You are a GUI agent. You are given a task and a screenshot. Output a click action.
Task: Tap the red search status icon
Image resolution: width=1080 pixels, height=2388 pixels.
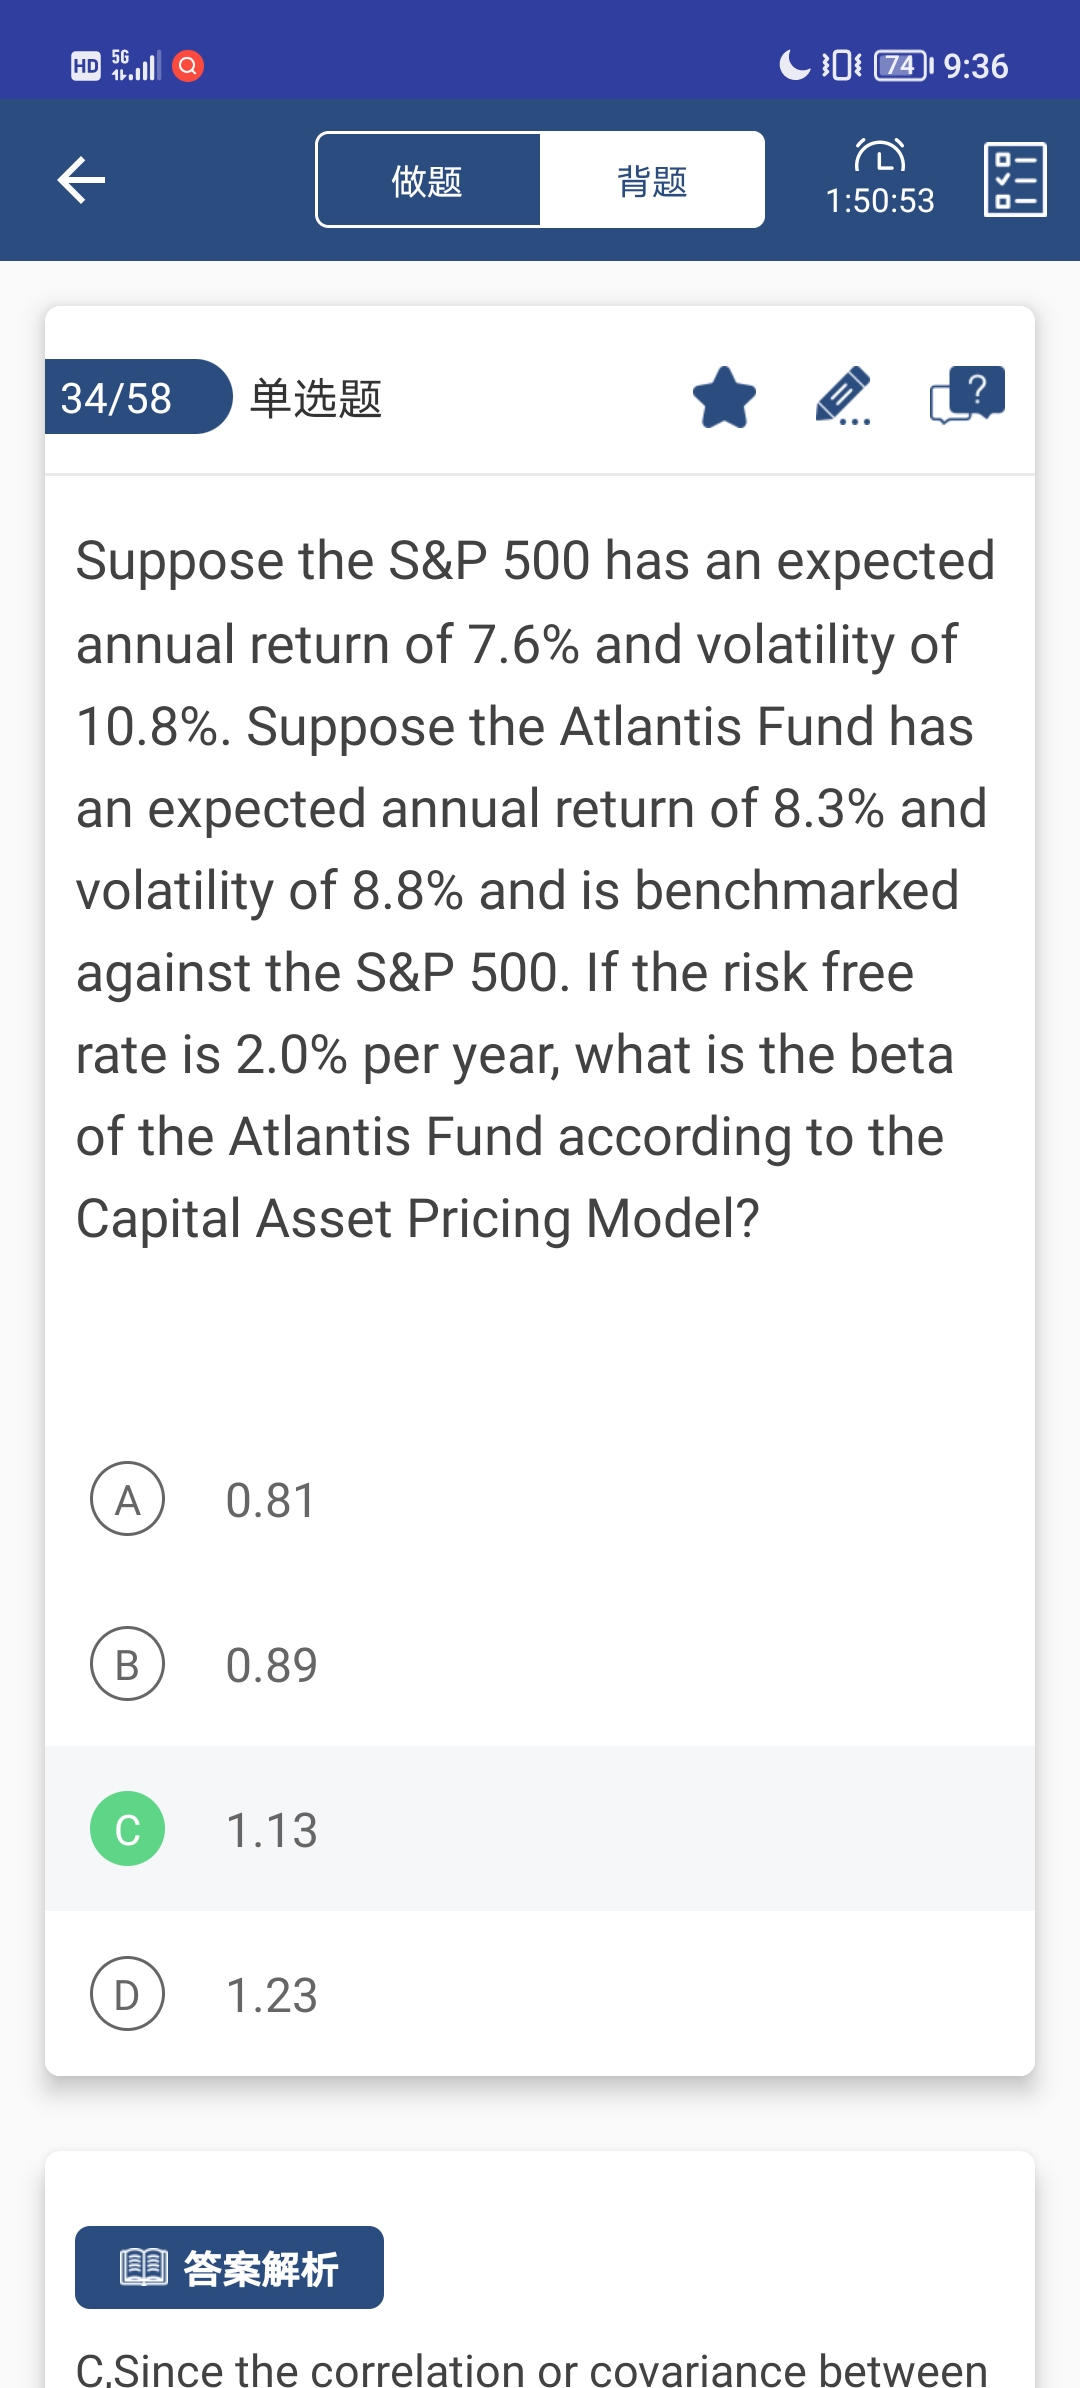(188, 66)
